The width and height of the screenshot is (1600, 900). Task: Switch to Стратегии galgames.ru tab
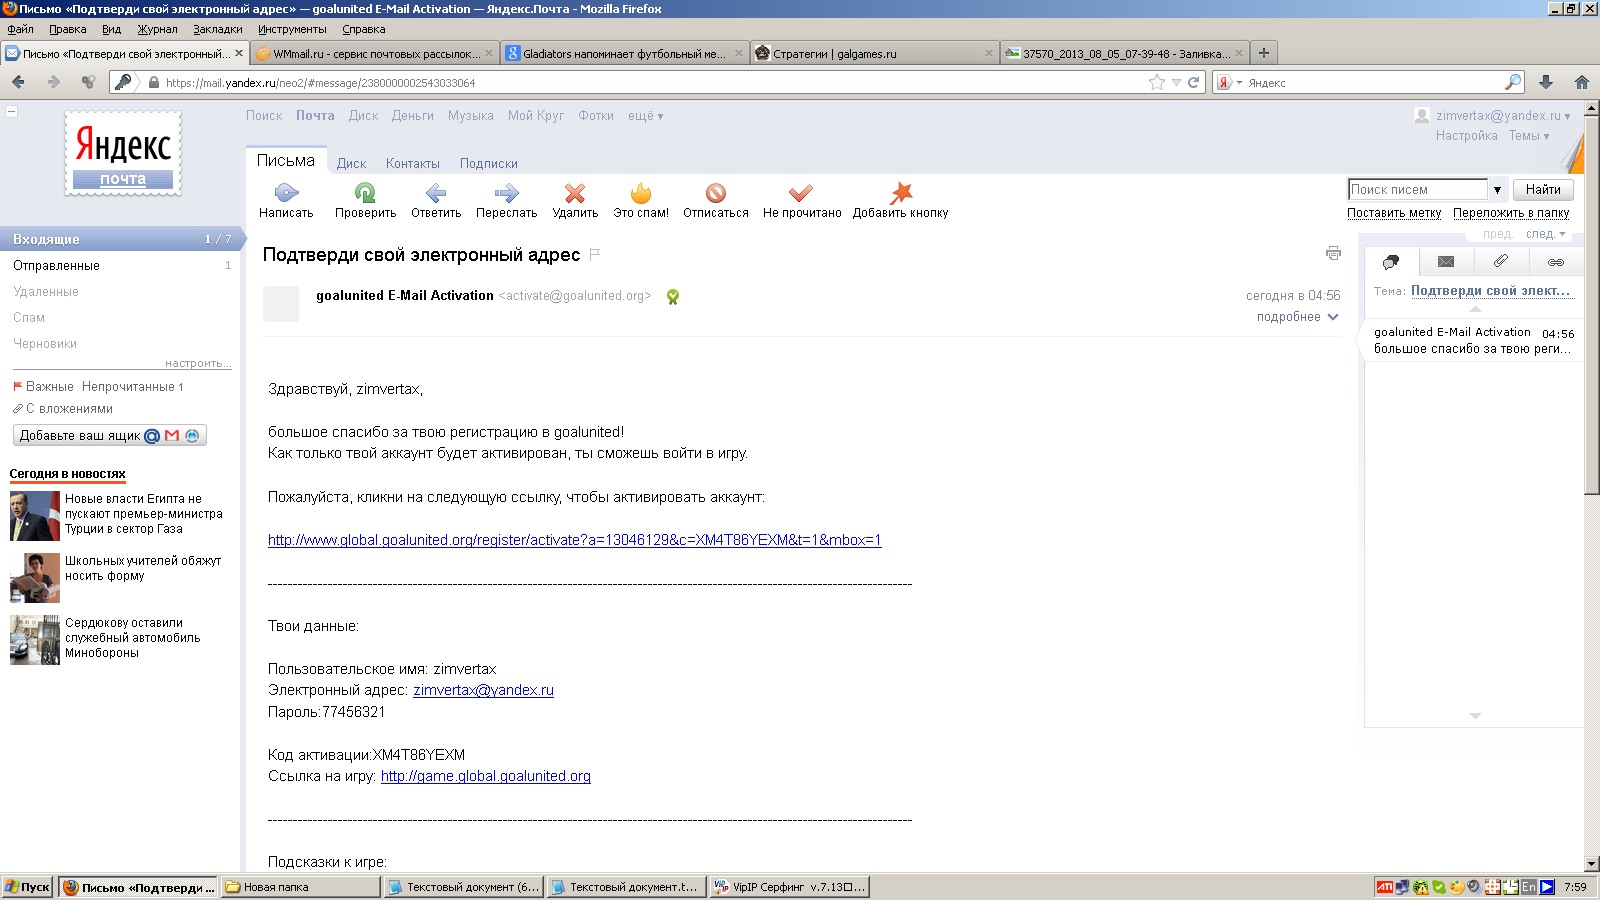pos(873,54)
